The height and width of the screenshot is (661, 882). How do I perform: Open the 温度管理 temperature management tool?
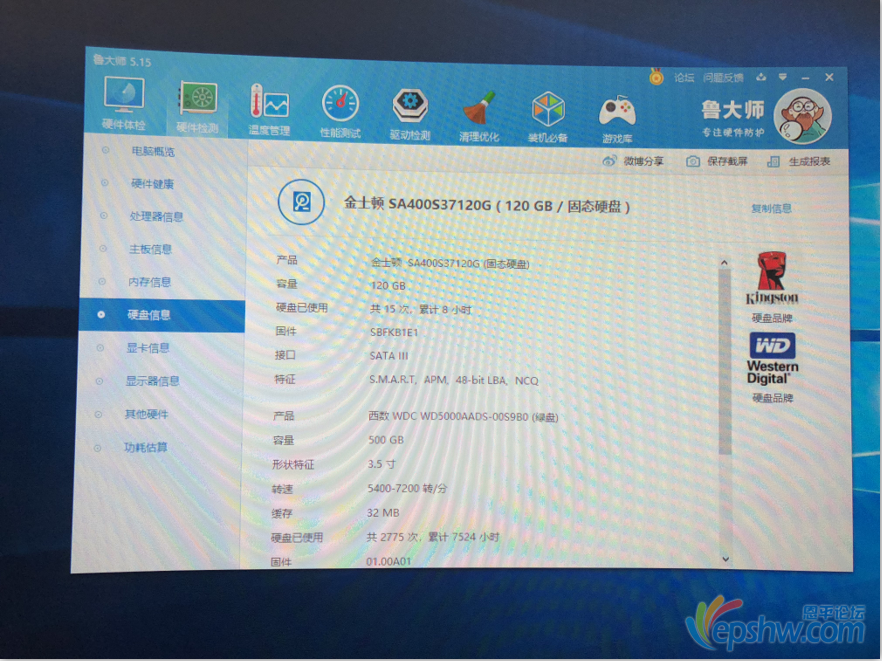(269, 110)
